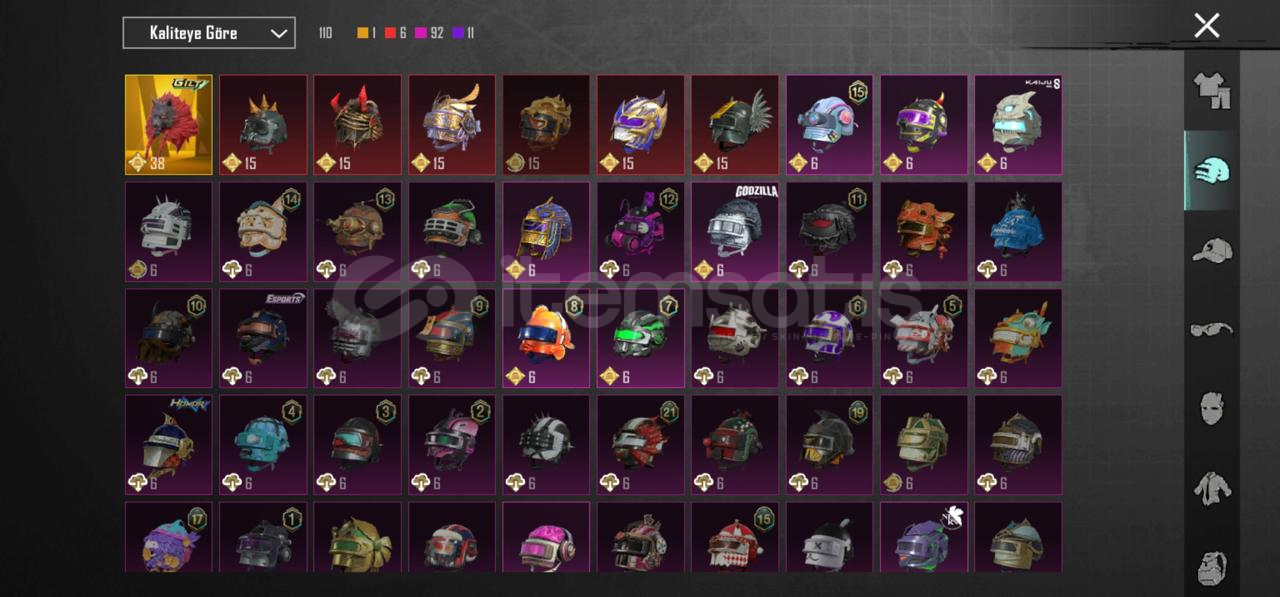Open the Kaliteye Göre sort dropdown

(x=209, y=33)
